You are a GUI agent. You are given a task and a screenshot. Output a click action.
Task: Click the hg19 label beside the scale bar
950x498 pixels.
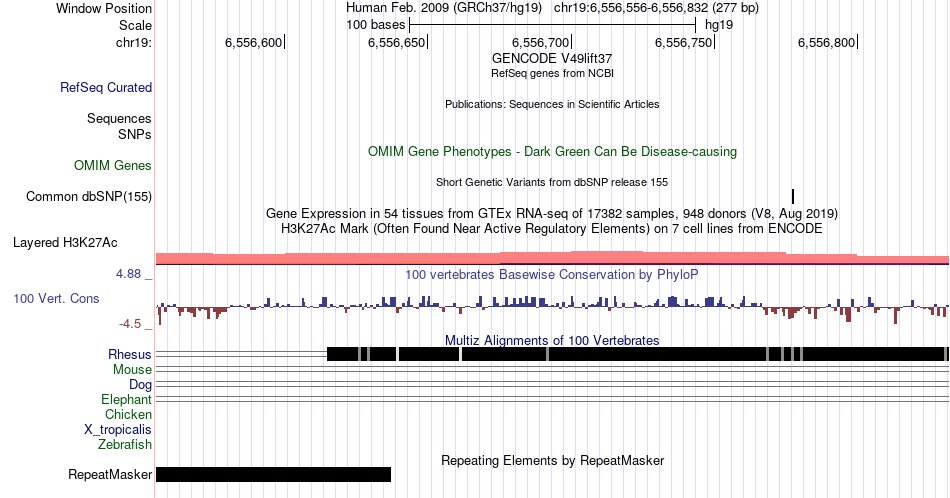(719, 25)
